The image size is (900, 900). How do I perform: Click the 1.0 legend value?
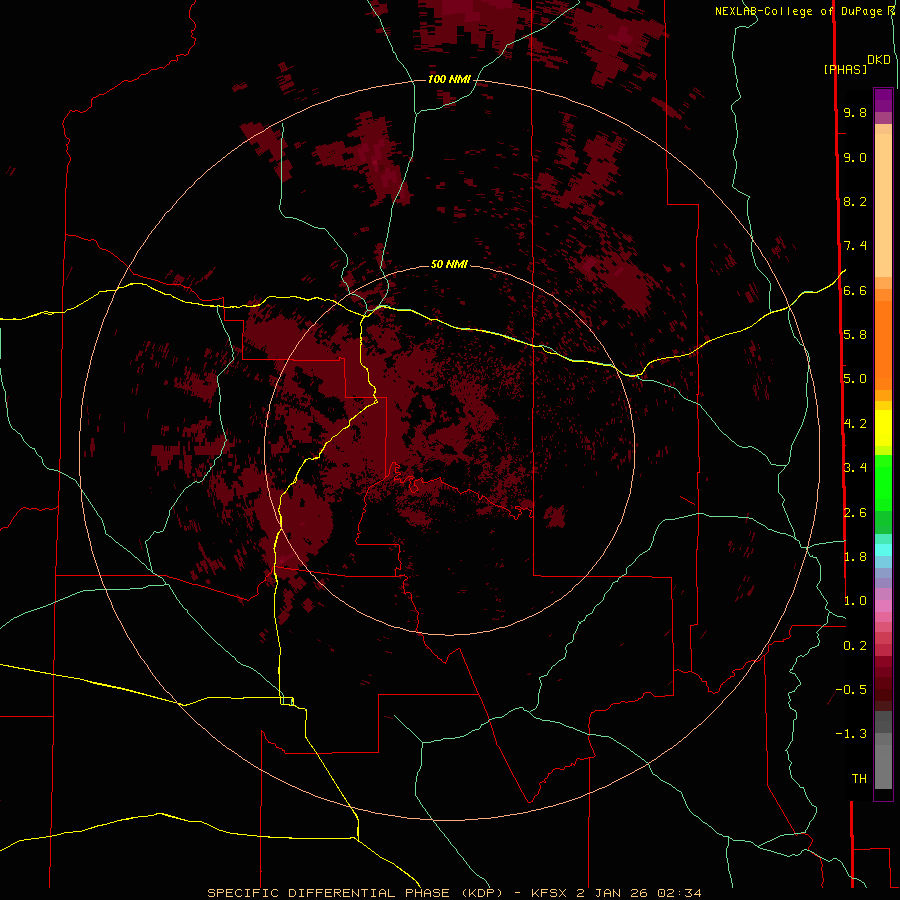(x=855, y=601)
